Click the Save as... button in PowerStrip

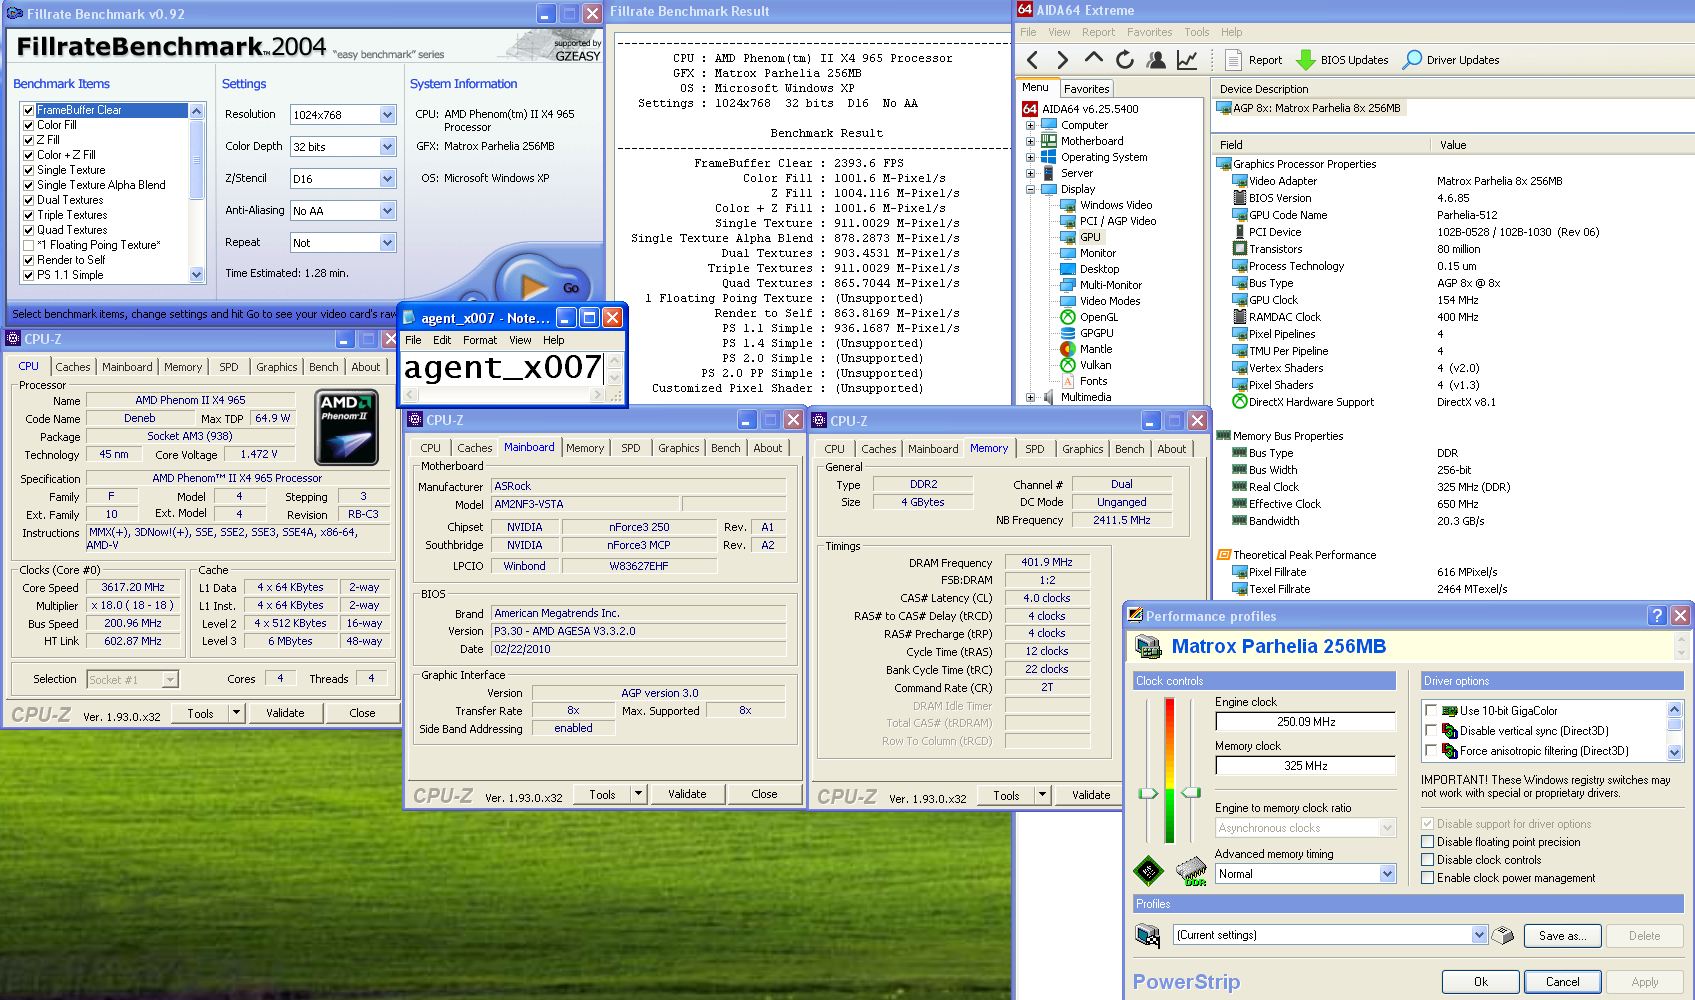click(x=1562, y=936)
